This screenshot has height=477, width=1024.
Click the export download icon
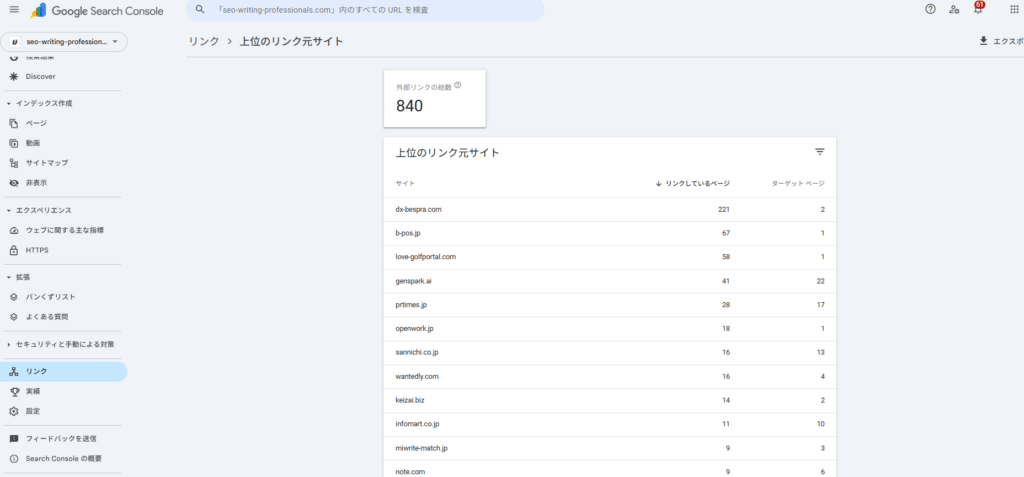984,41
